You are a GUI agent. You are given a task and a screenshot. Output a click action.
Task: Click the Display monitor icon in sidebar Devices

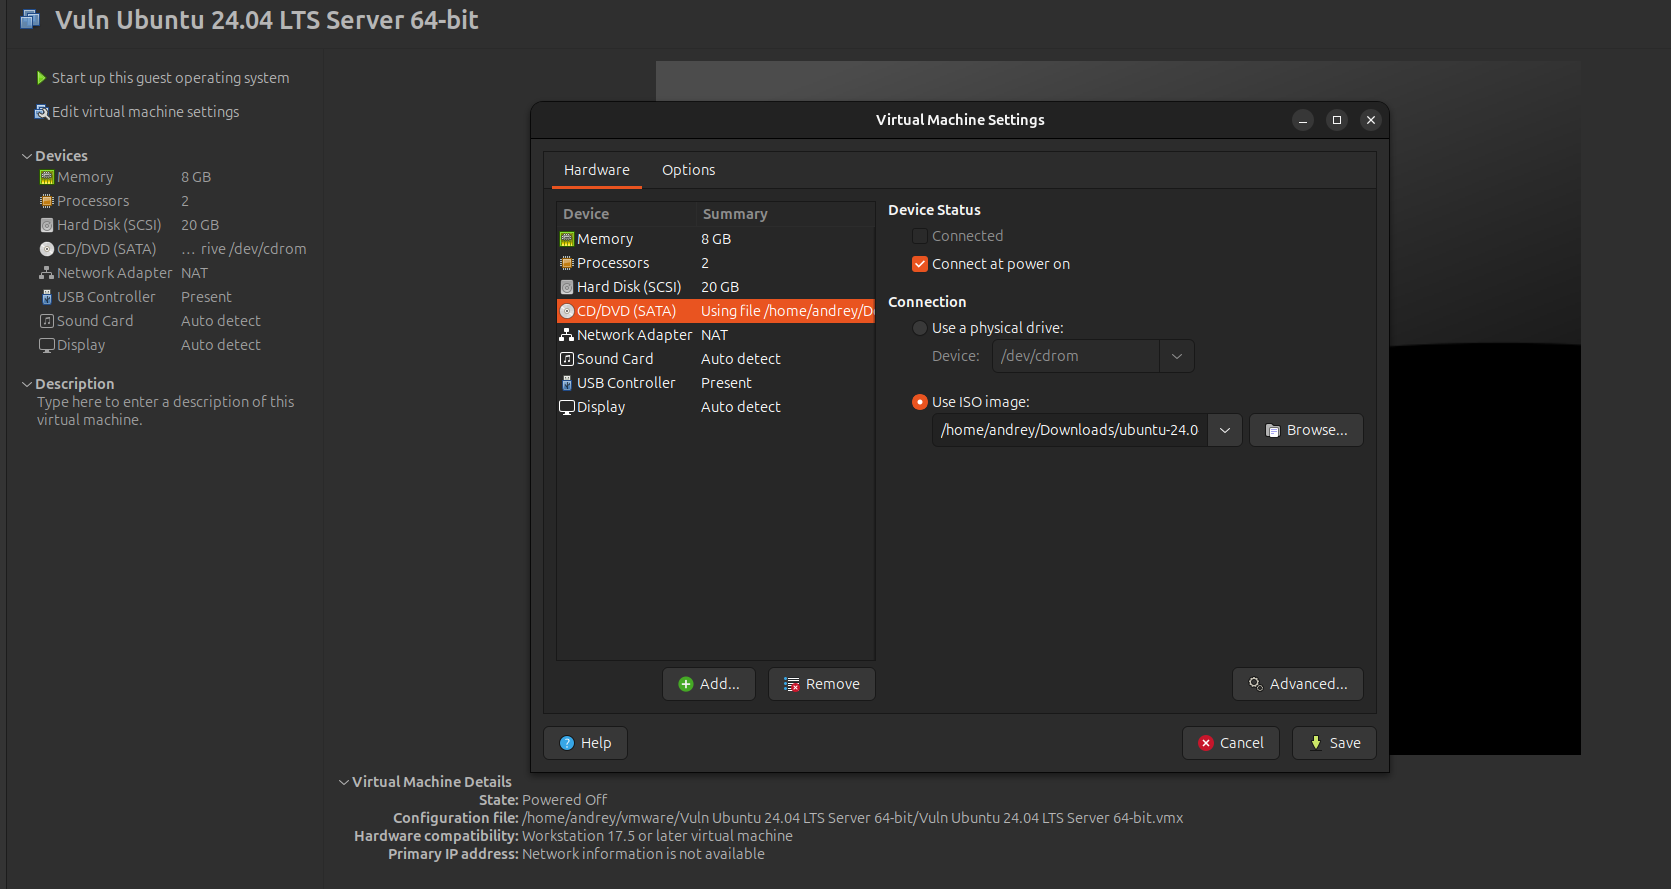[47, 345]
